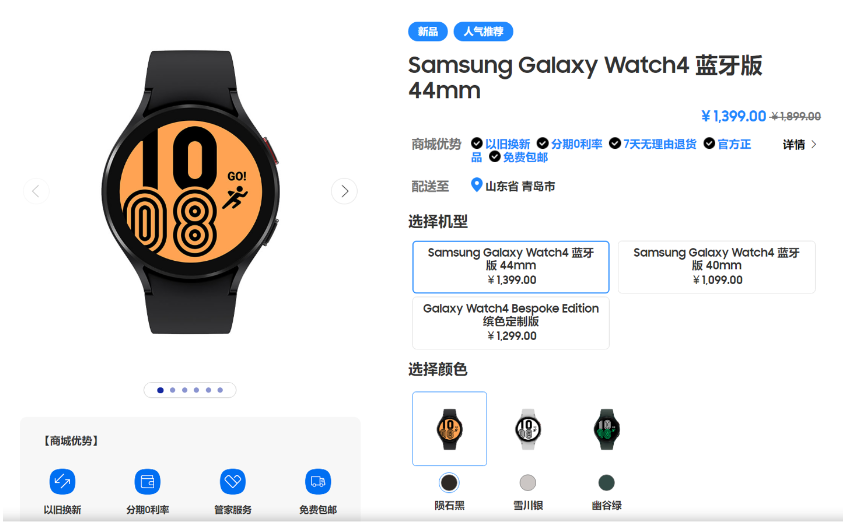Screen dimensions: 847x523
Task: Show the next product image with right arrow
Action: (344, 191)
